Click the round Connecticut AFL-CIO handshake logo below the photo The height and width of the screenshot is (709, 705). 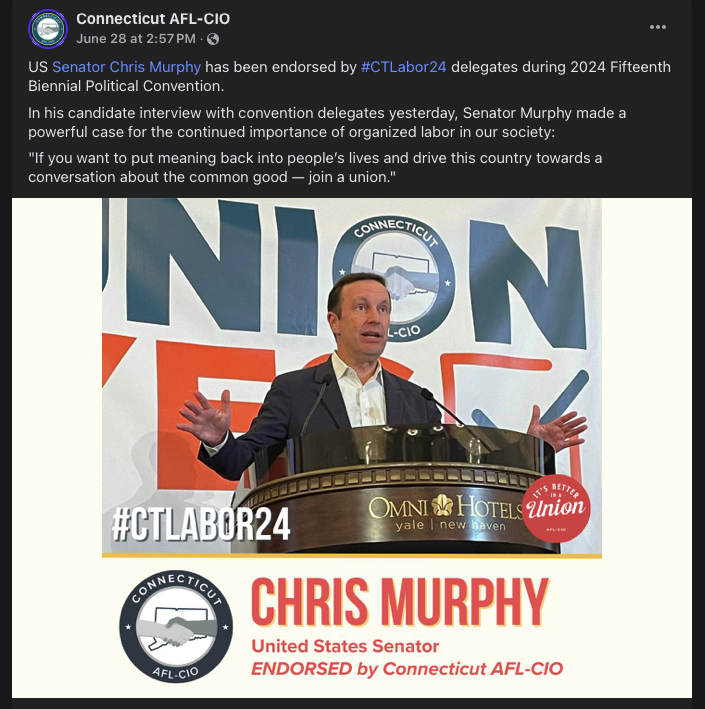coord(176,626)
